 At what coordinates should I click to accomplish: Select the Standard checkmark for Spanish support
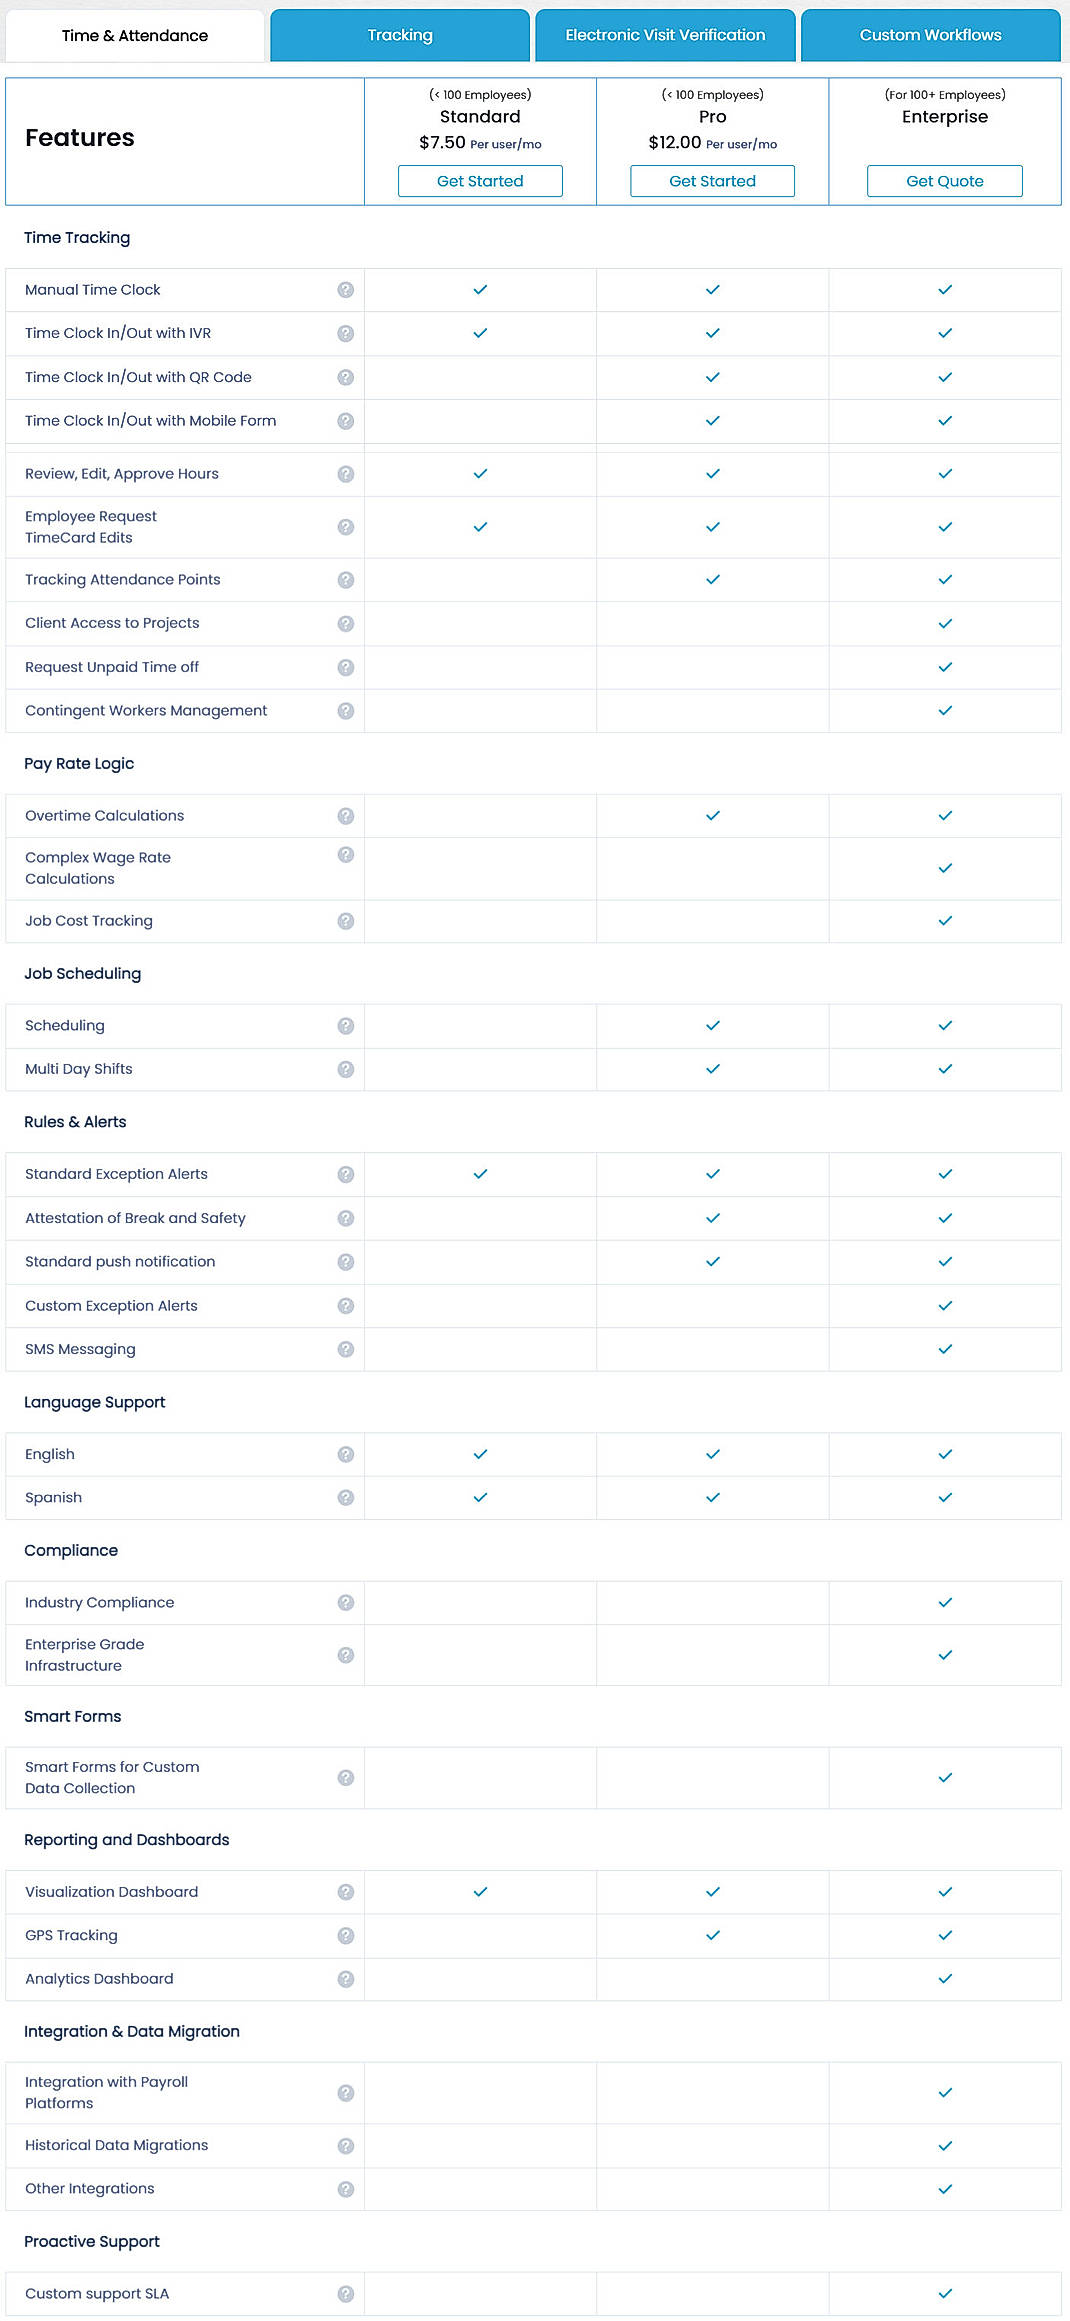tap(480, 1497)
